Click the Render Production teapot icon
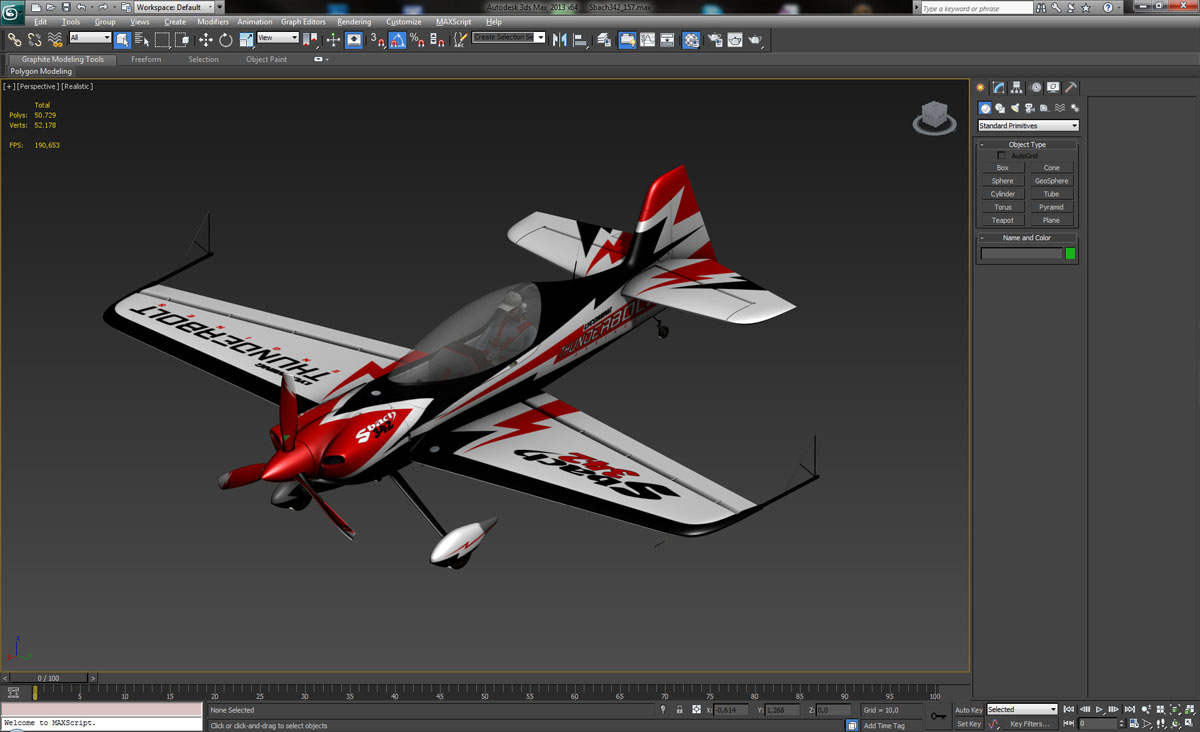The width and height of the screenshot is (1200, 732). coord(756,40)
